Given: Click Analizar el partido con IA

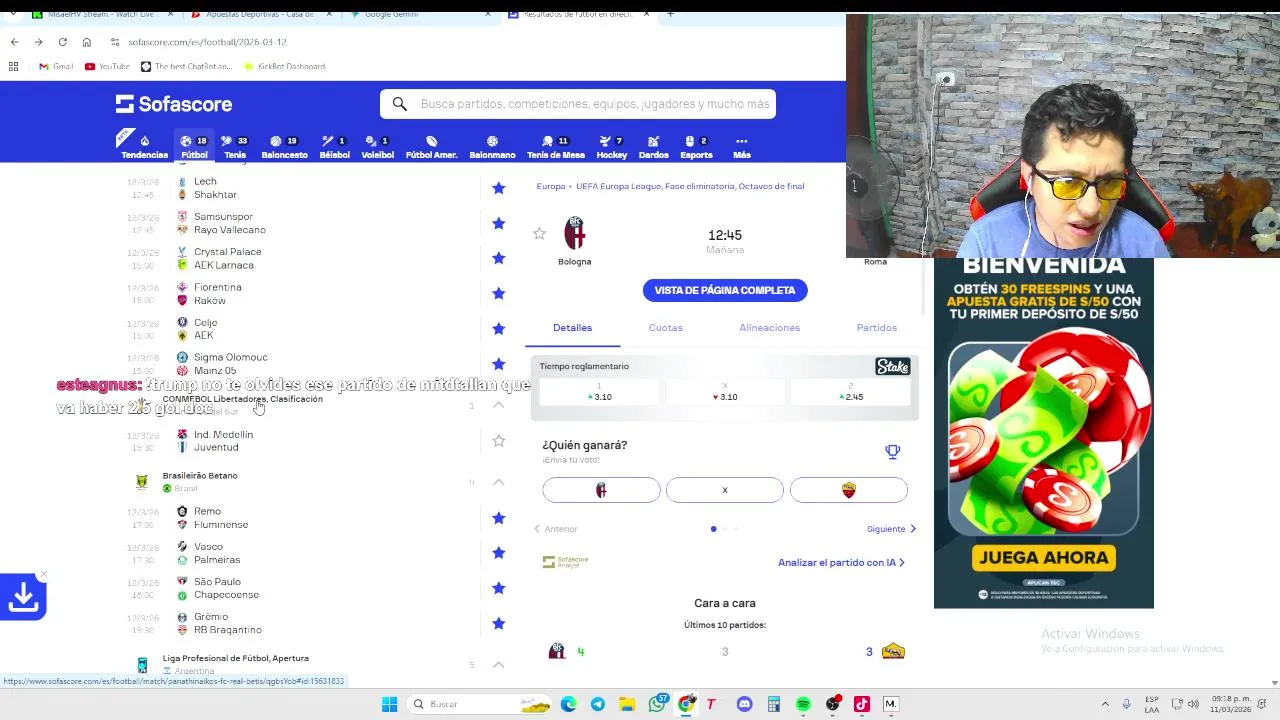Looking at the screenshot, I should click(841, 563).
